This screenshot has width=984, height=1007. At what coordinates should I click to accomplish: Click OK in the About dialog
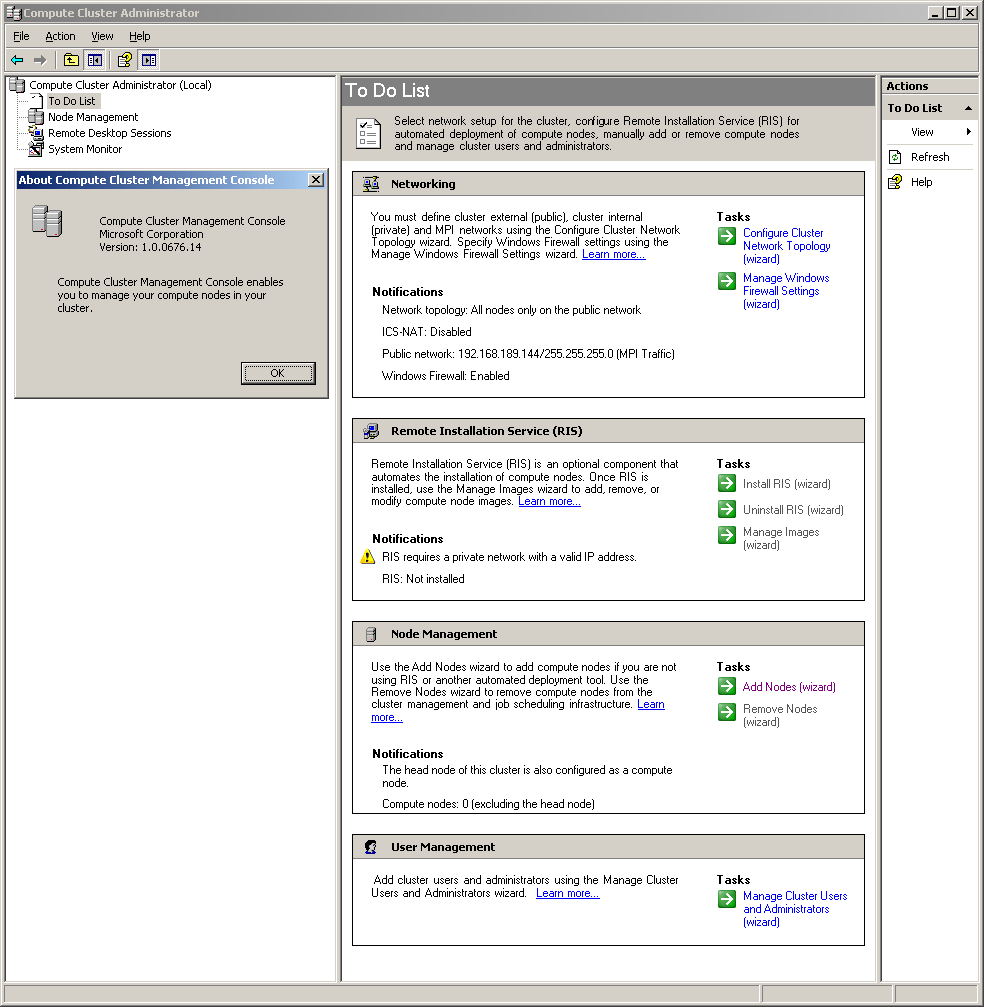(x=277, y=373)
